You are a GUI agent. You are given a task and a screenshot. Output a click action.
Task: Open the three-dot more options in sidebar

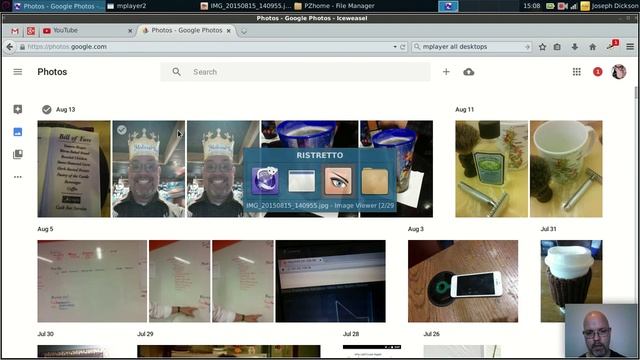18,177
